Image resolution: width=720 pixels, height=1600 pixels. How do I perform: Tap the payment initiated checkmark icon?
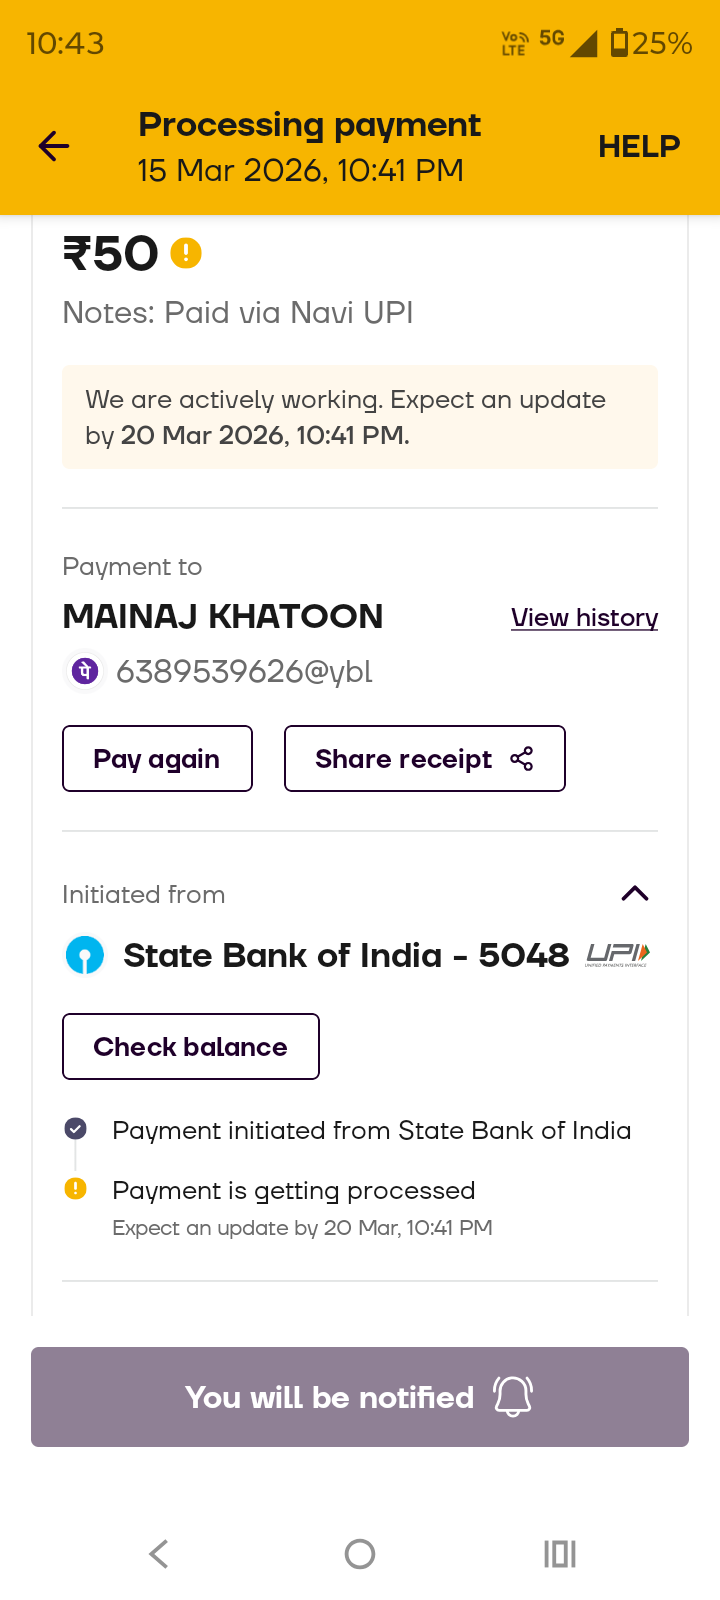[75, 1129]
